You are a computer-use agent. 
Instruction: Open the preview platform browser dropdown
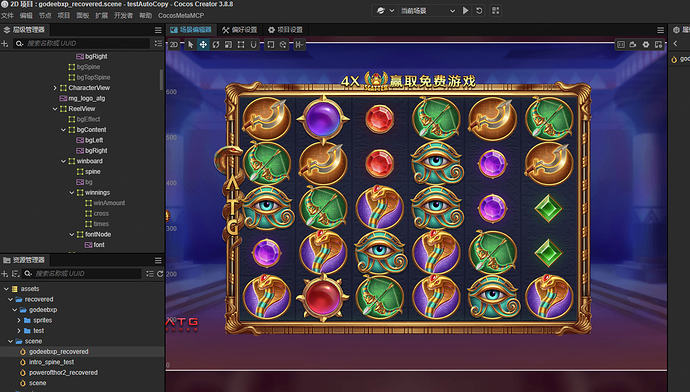pyautogui.click(x=385, y=11)
